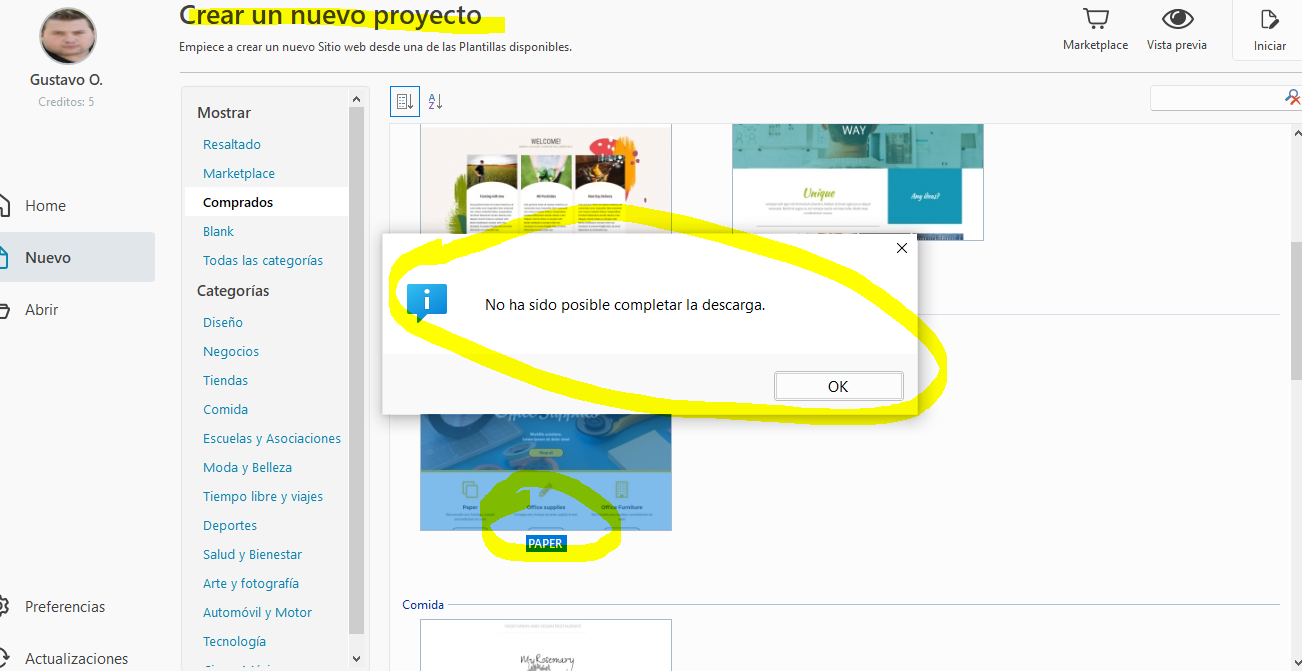Close the download error dialog
The height and width of the screenshot is (671, 1302).
tap(901, 248)
